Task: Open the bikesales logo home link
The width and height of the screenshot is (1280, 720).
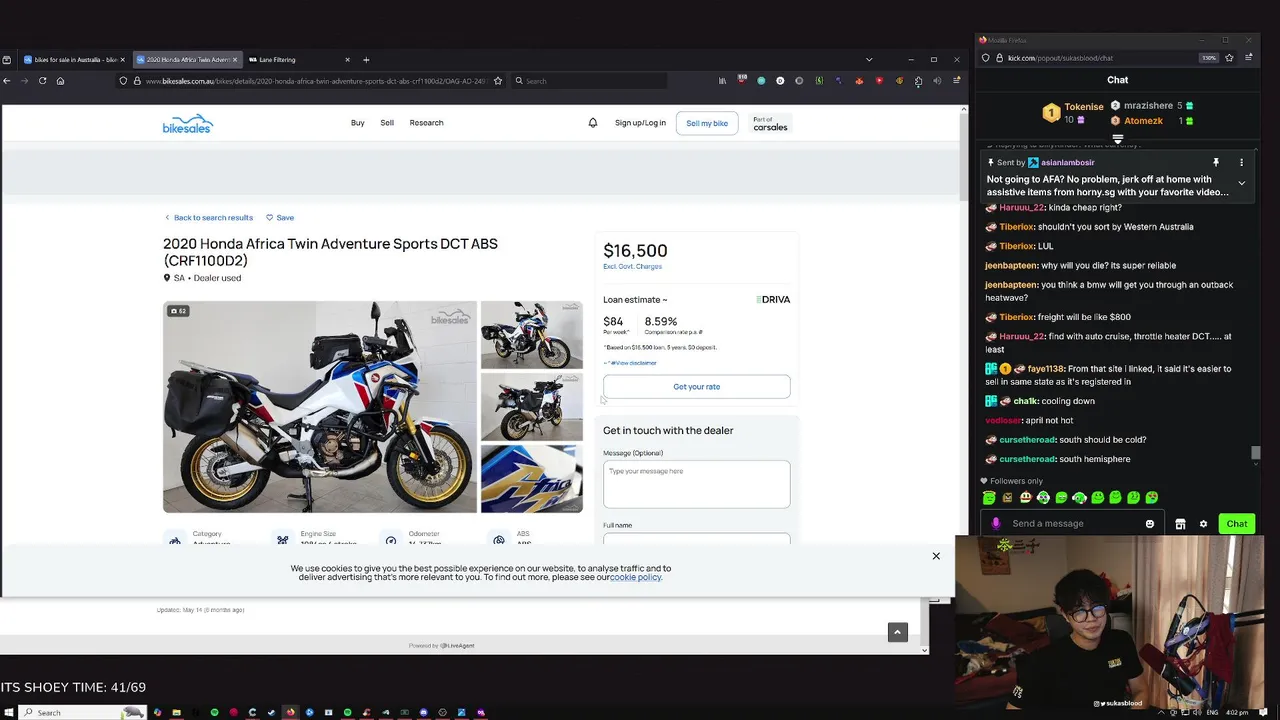Action: [x=188, y=124]
